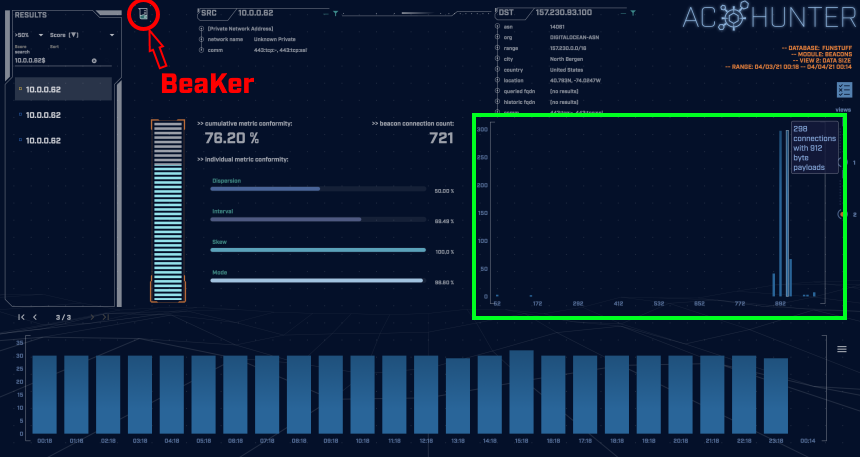Screen dimensions: 860x457
Task: Go to previous results page
Action: click(35, 317)
